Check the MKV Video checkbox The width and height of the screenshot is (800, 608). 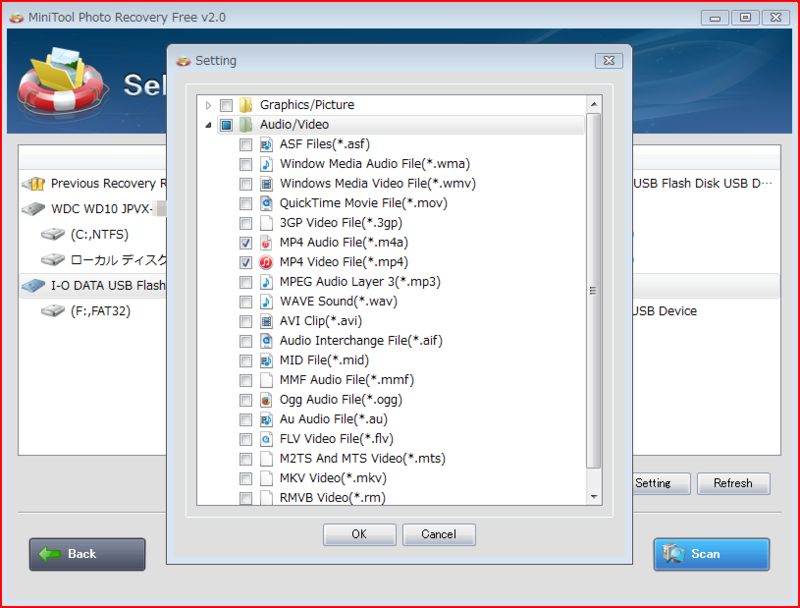tap(245, 478)
